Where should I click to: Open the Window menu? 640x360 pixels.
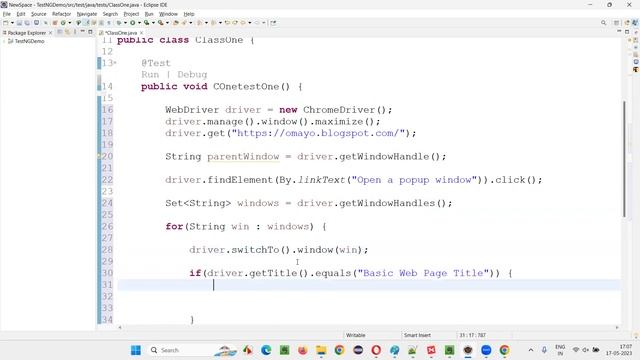pos(168,14)
